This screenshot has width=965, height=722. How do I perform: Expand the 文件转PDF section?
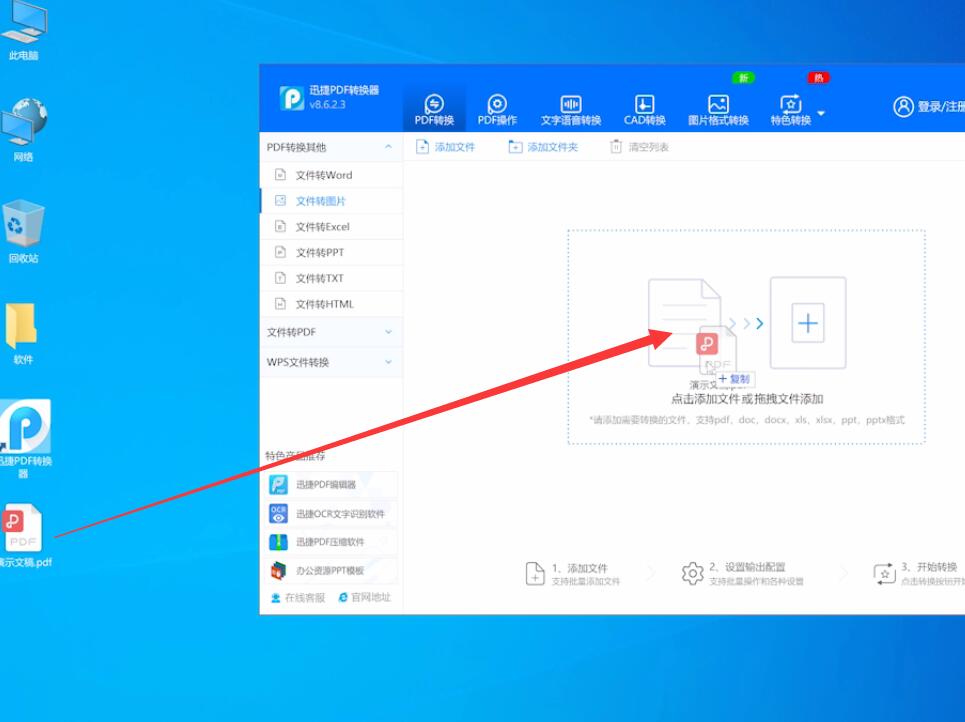coord(332,332)
